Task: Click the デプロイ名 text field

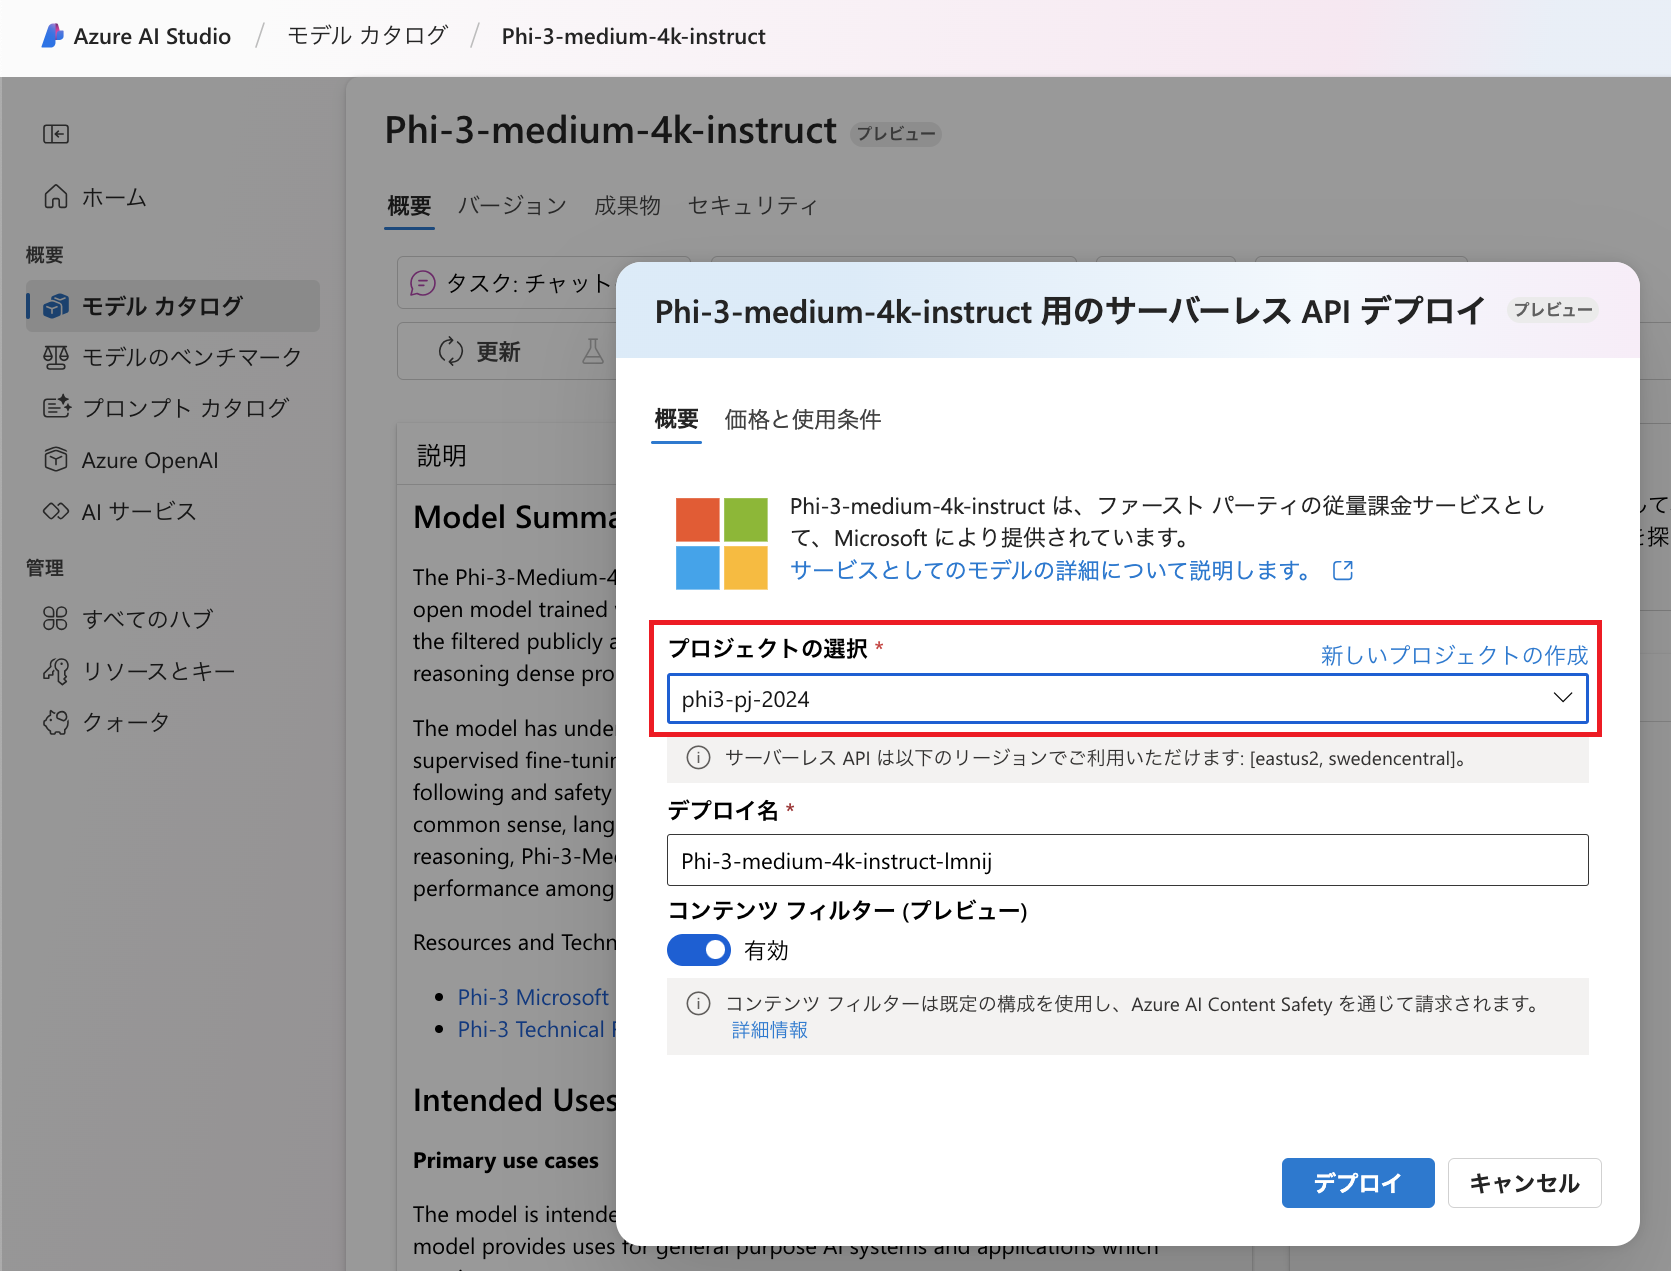Action: pos(1127,860)
